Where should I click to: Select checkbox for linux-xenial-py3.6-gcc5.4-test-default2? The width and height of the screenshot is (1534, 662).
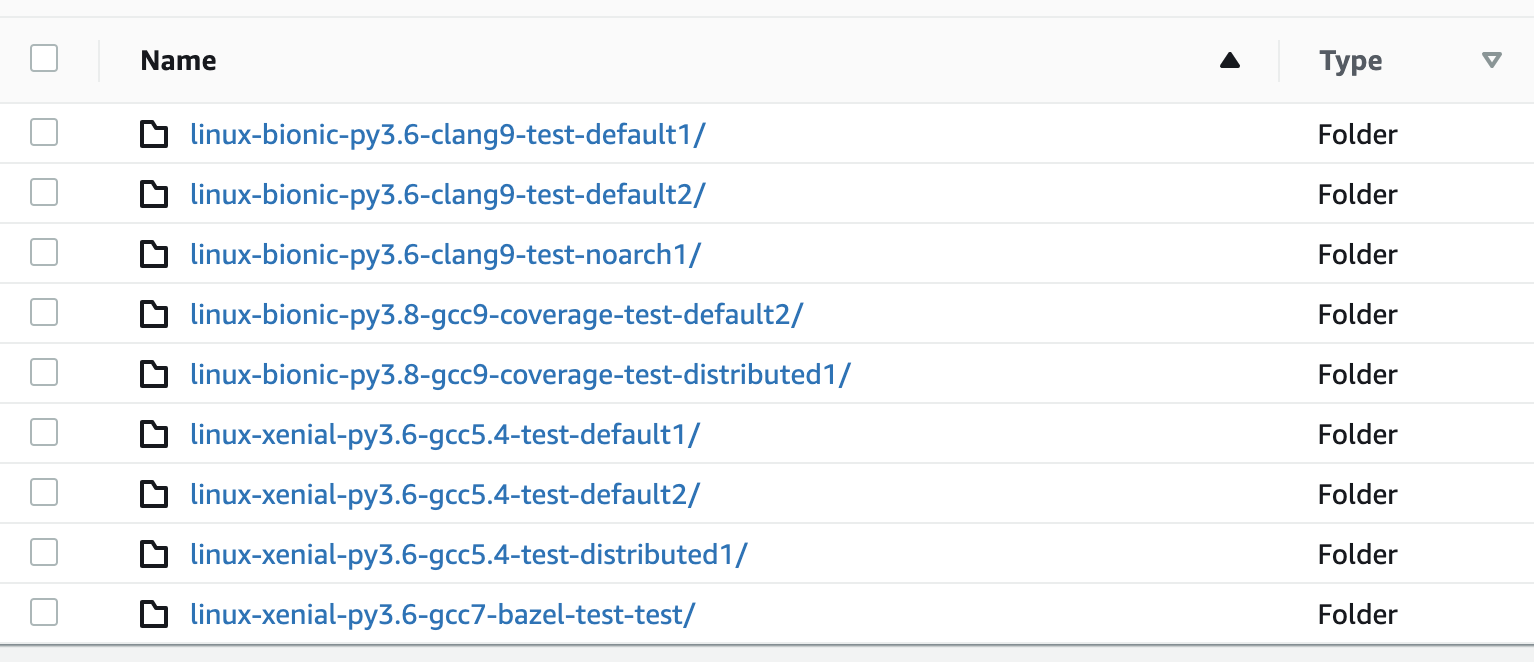pos(44,492)
